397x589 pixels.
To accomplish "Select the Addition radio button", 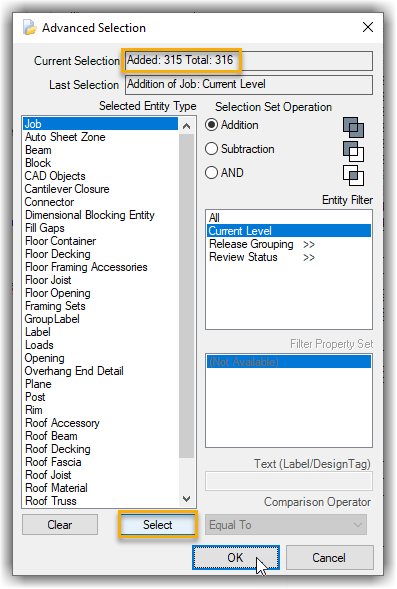I will point(211,125).
